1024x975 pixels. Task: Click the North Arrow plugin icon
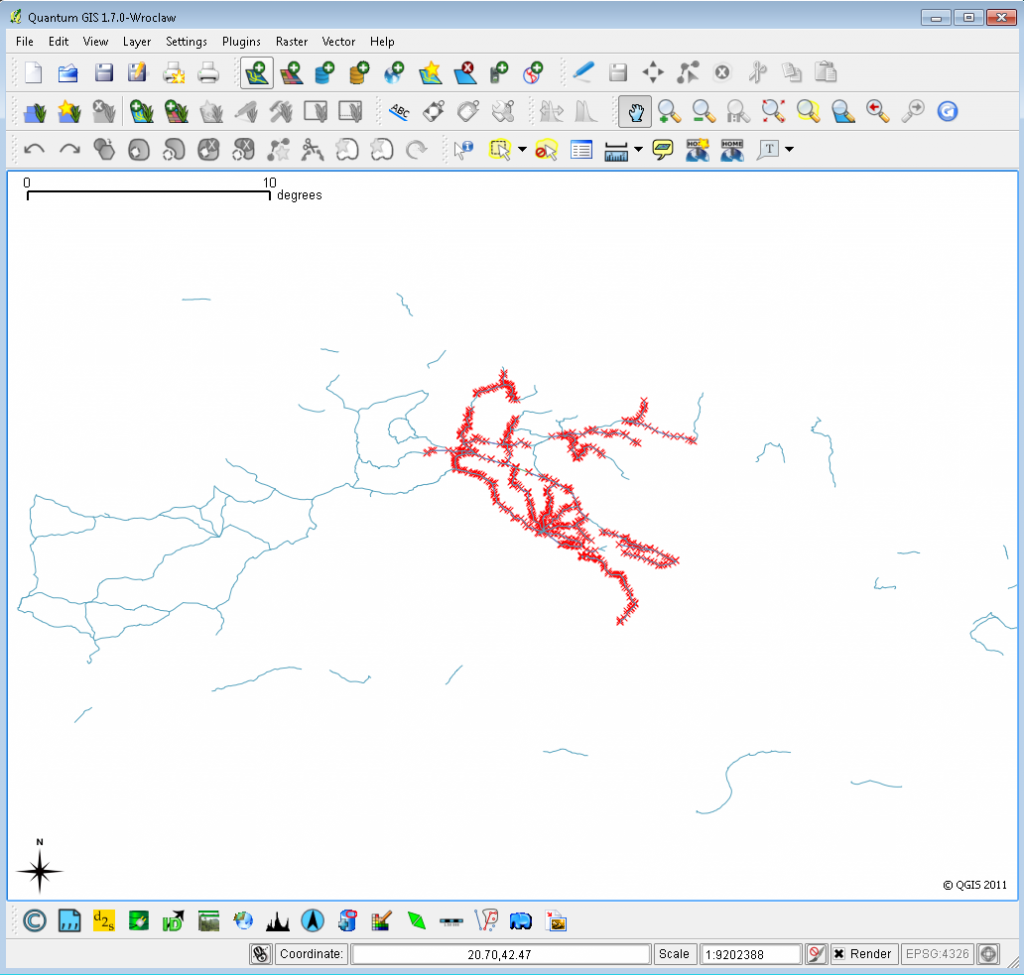(x=313, y=921)
